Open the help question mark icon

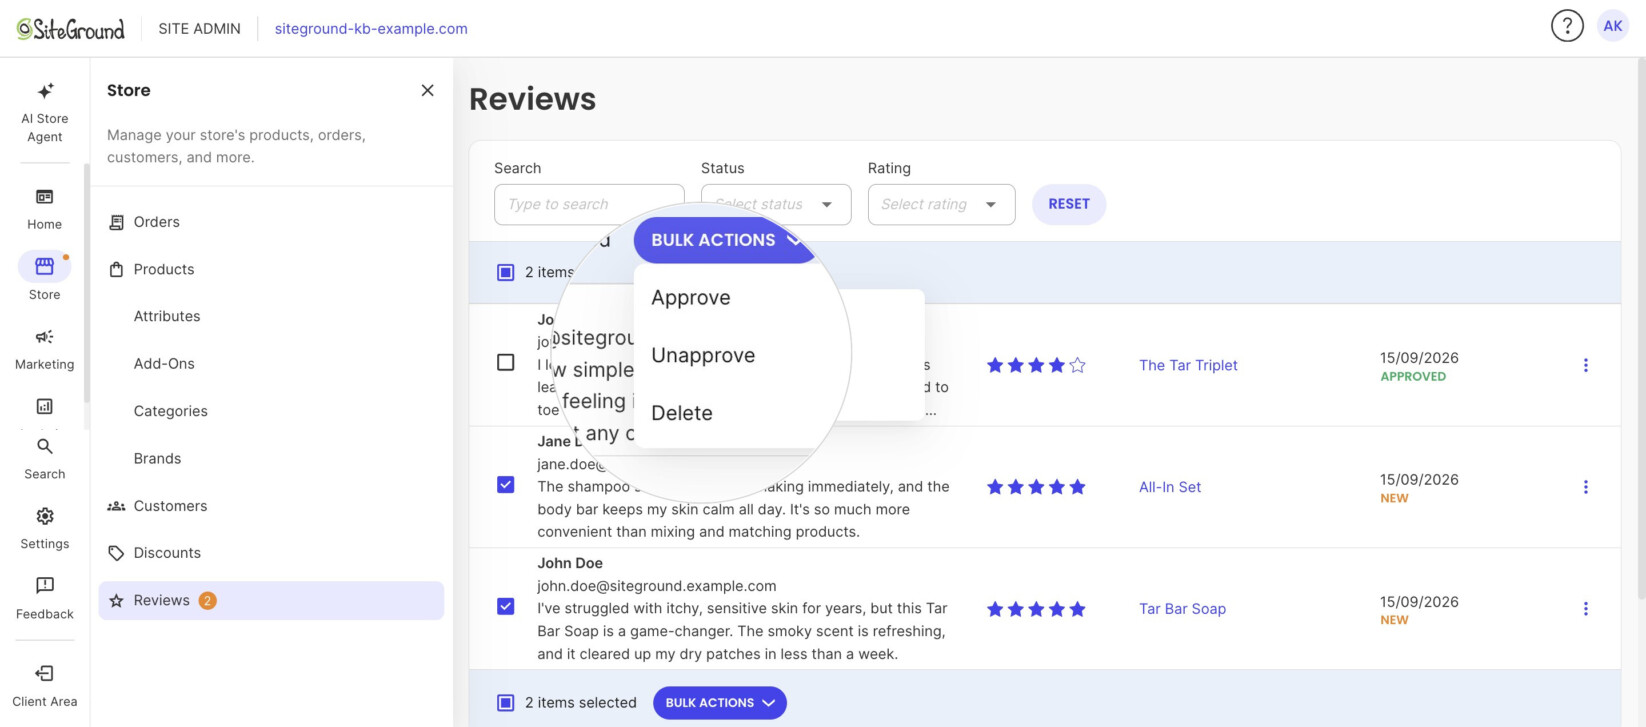coord(1567,26)
